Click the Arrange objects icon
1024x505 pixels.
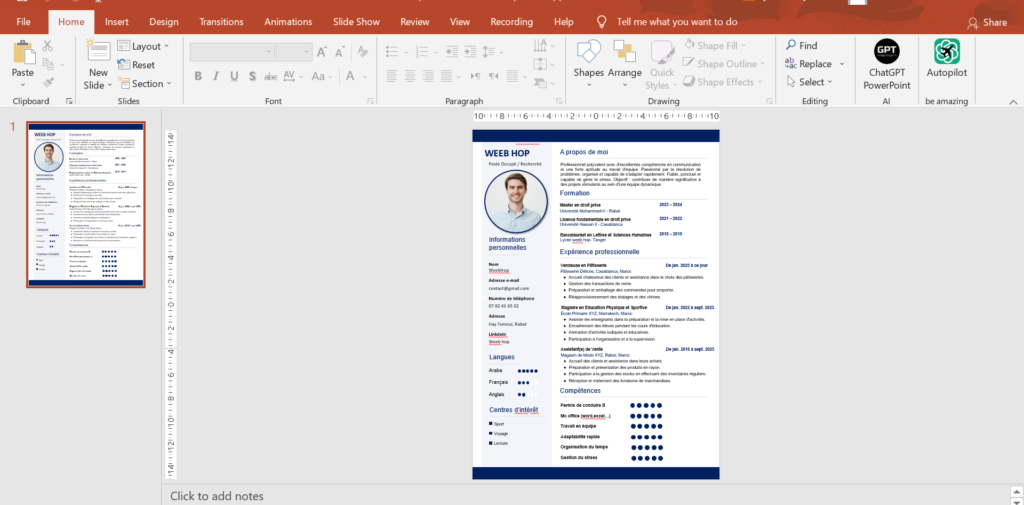coord(625,52)
